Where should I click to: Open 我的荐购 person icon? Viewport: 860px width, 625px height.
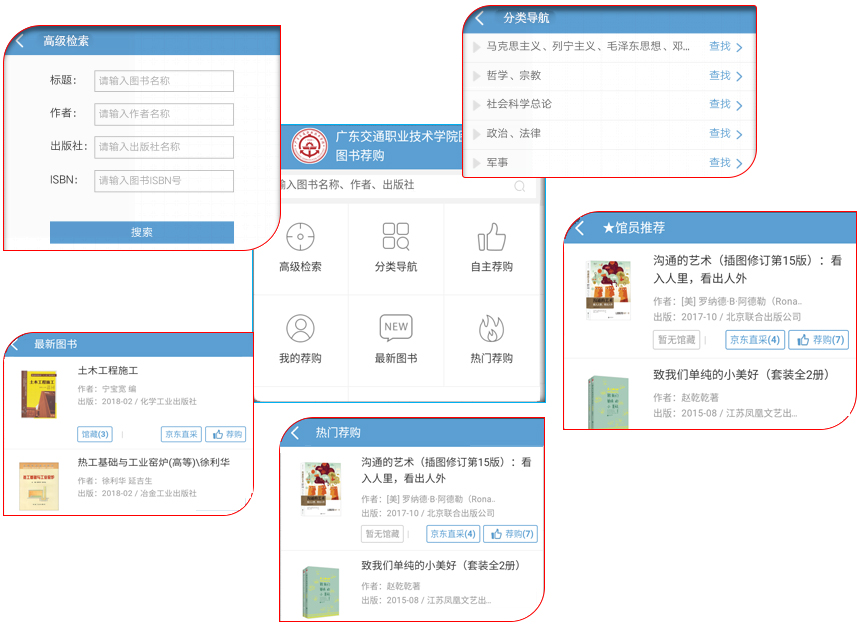coord(299,328)
